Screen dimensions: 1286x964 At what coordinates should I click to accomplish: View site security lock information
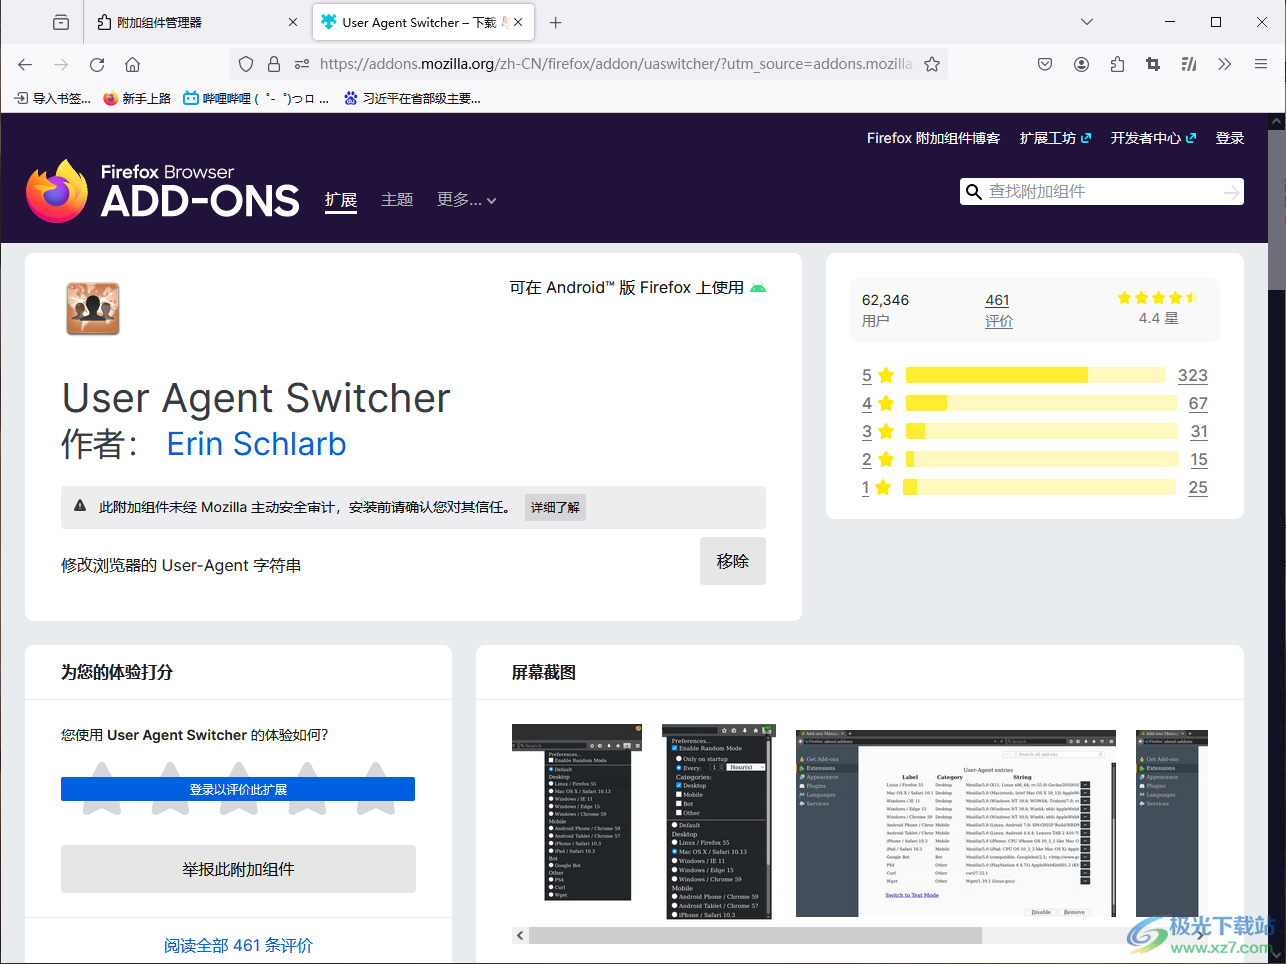click(274, 64)
